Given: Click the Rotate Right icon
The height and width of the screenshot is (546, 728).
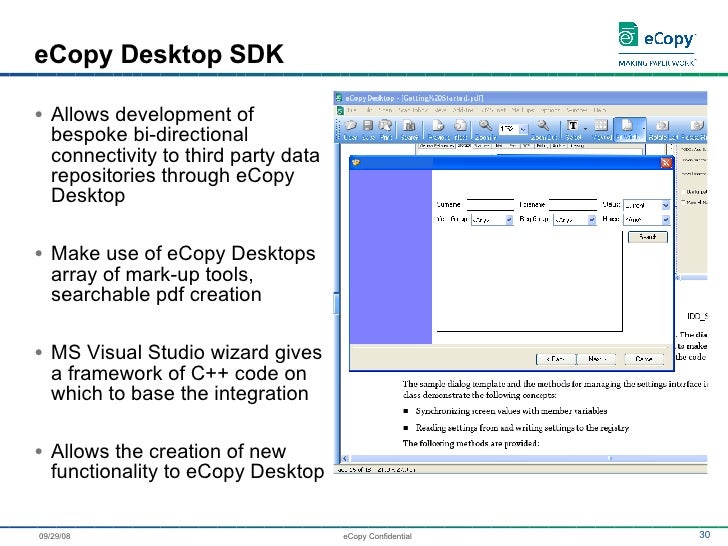Looking at the screenshot, I should [x=695, y=130].
